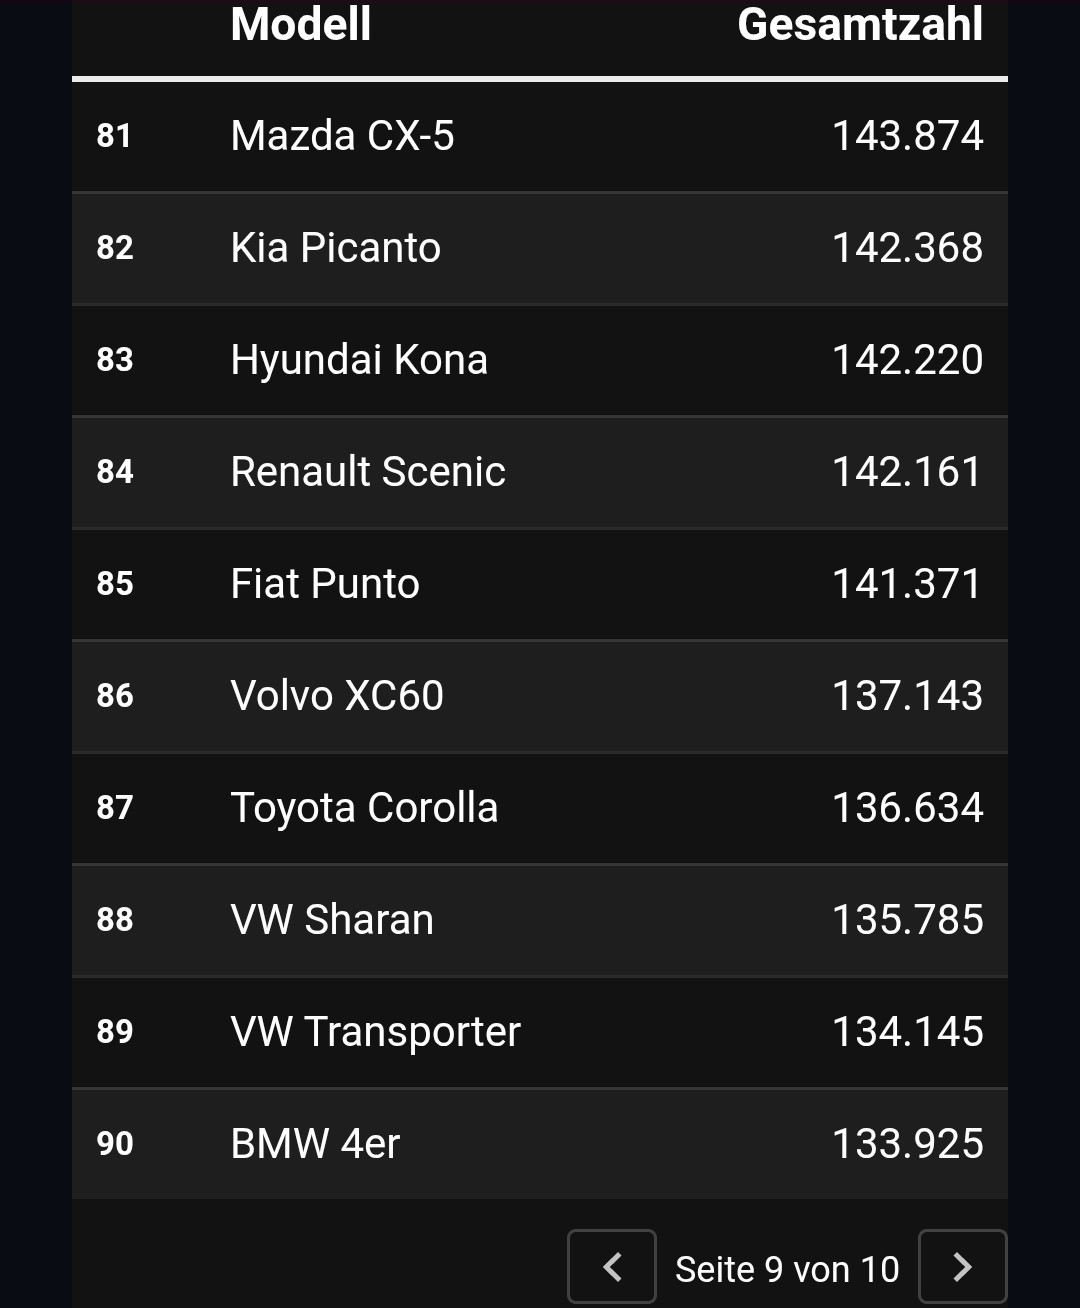Go to the previous page arrow
The width and height of the screenshot is (1080, 1308).
click(x=612, y=1267)
